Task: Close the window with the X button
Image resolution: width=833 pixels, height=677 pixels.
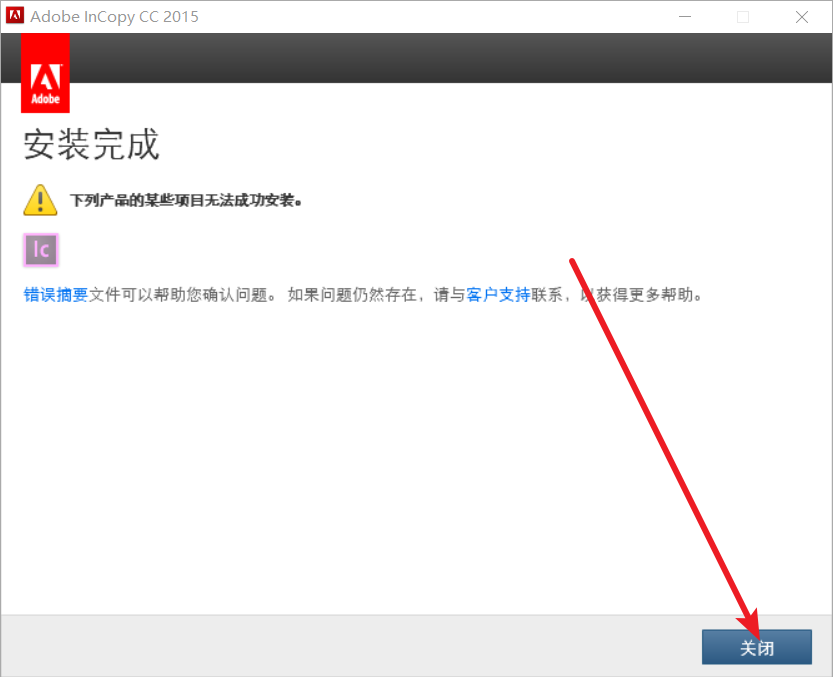Action: point(802,16)
